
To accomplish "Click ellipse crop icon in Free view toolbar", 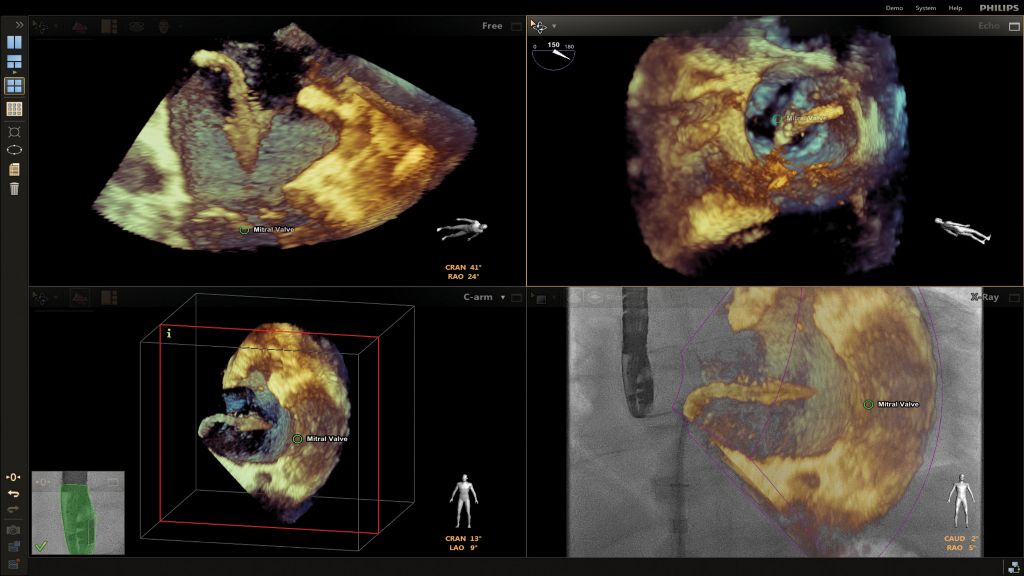I will 136,26.
